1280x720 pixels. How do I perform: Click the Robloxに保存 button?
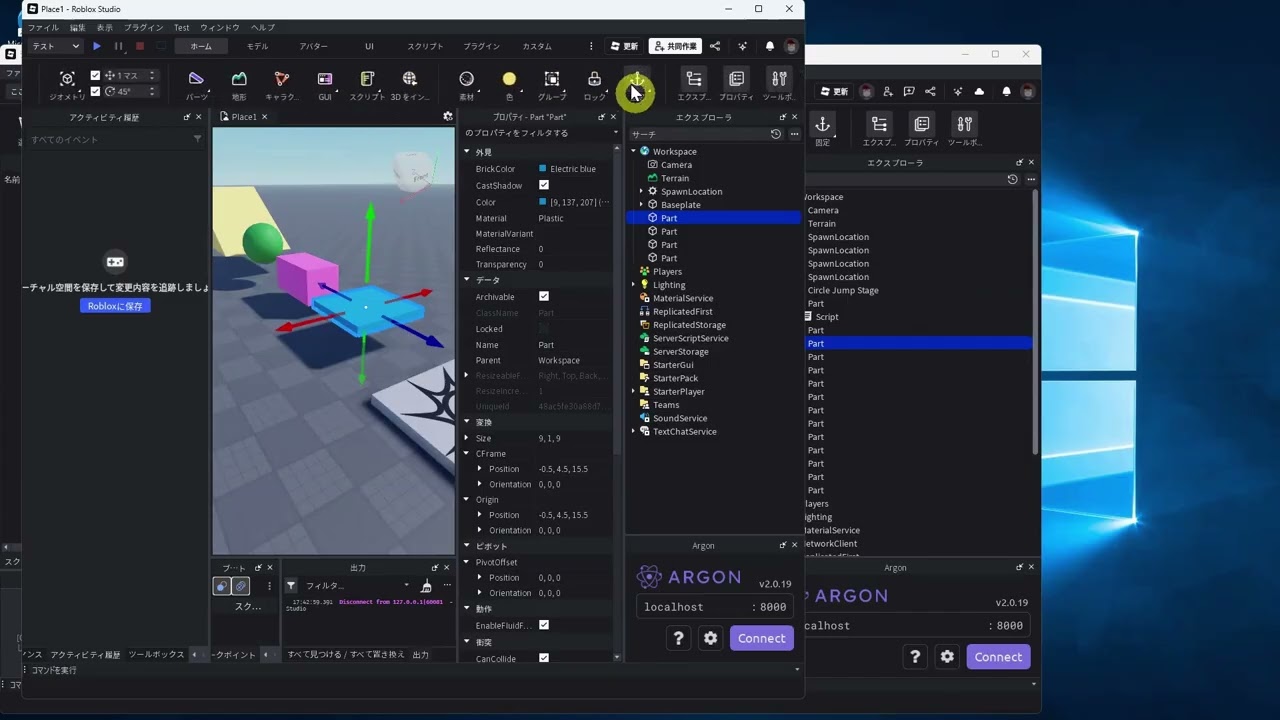pos(115,306)
